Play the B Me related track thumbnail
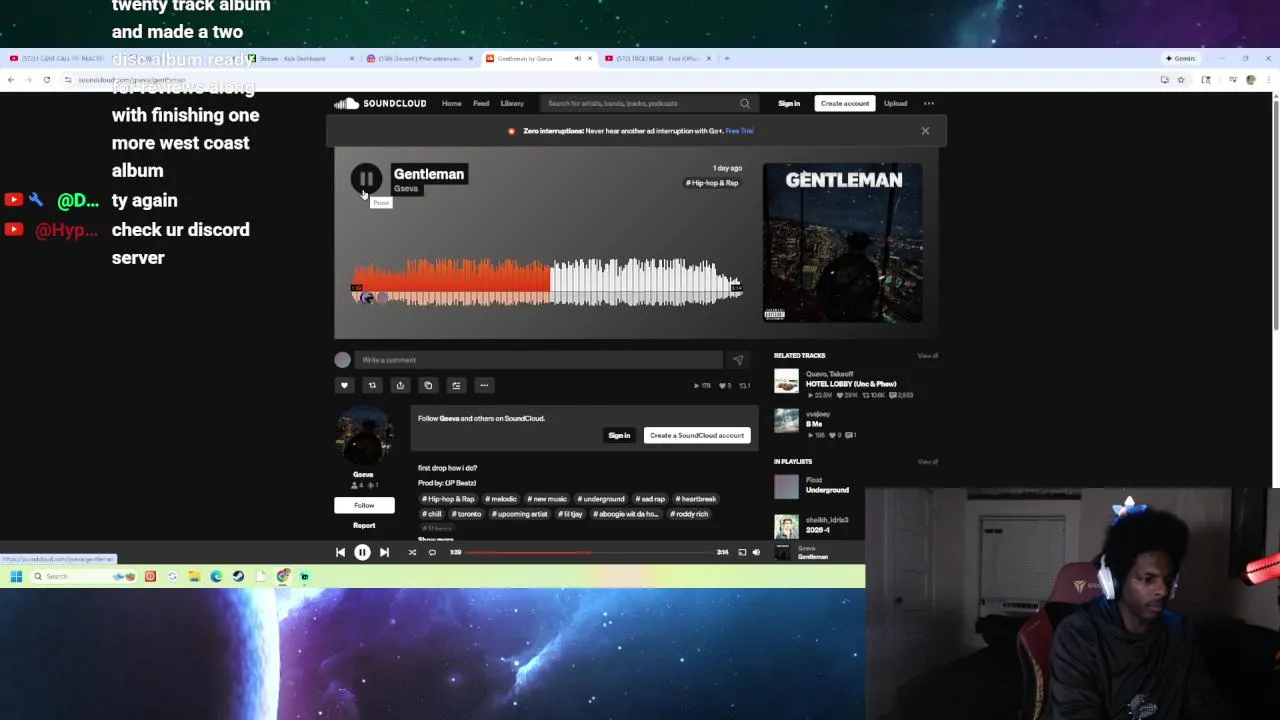 tap(787, 420)
